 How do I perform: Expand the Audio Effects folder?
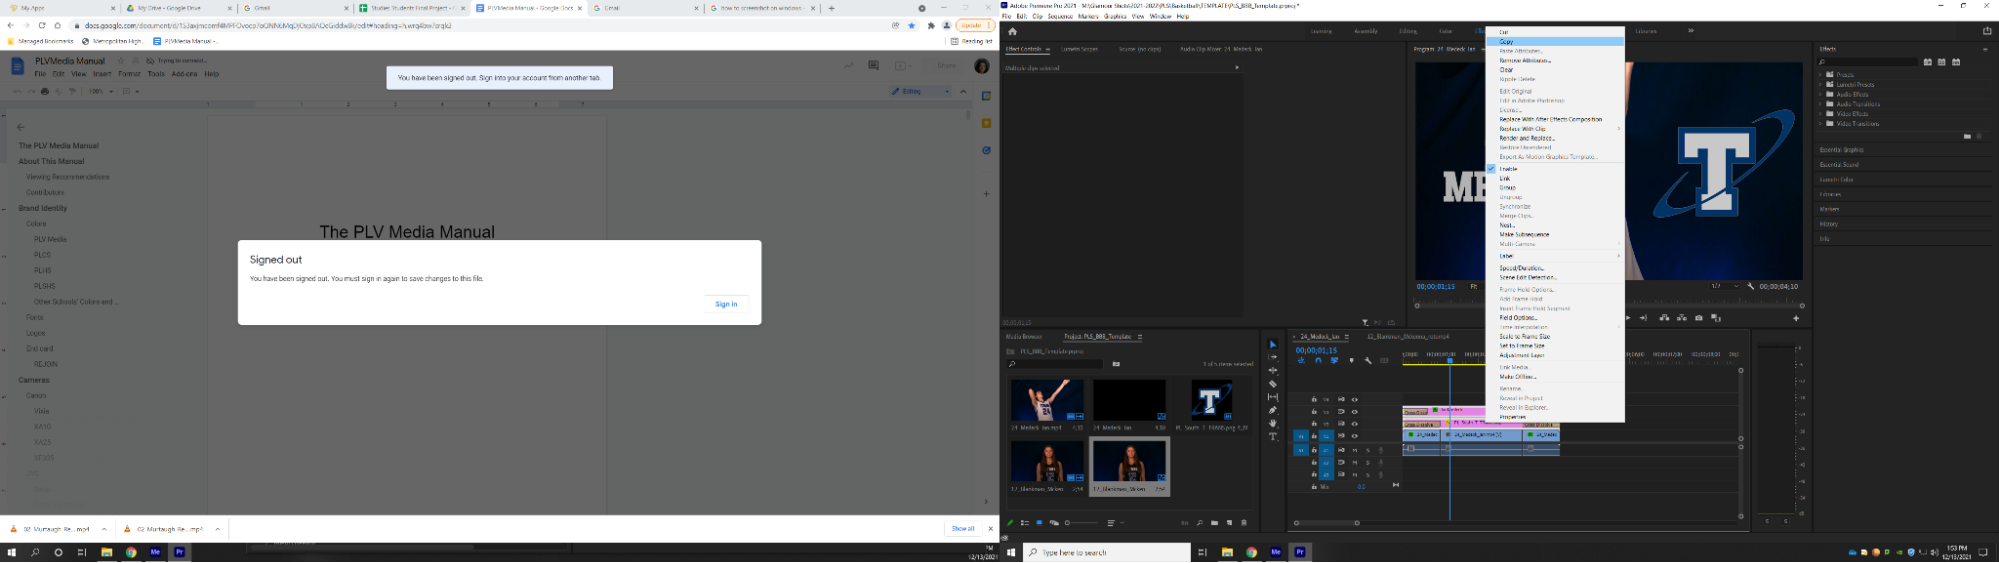tap(1821, 94)
